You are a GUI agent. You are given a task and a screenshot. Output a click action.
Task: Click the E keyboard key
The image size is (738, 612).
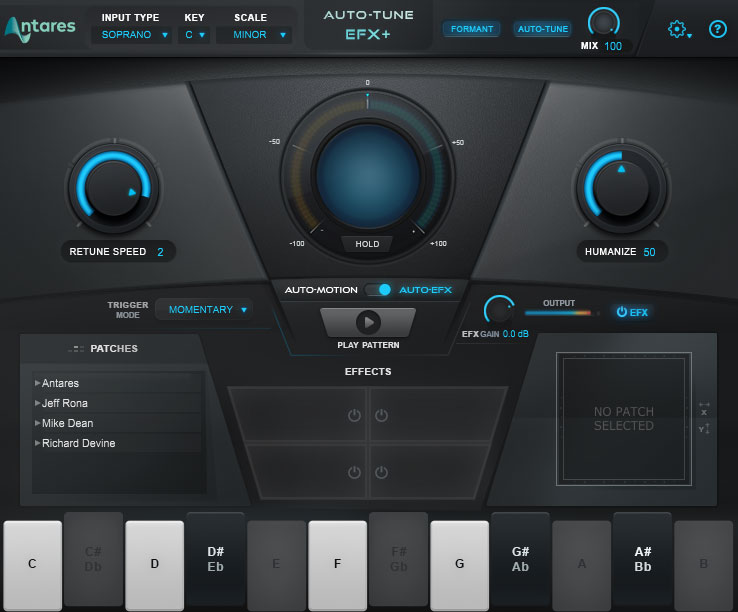pos(276,564)
